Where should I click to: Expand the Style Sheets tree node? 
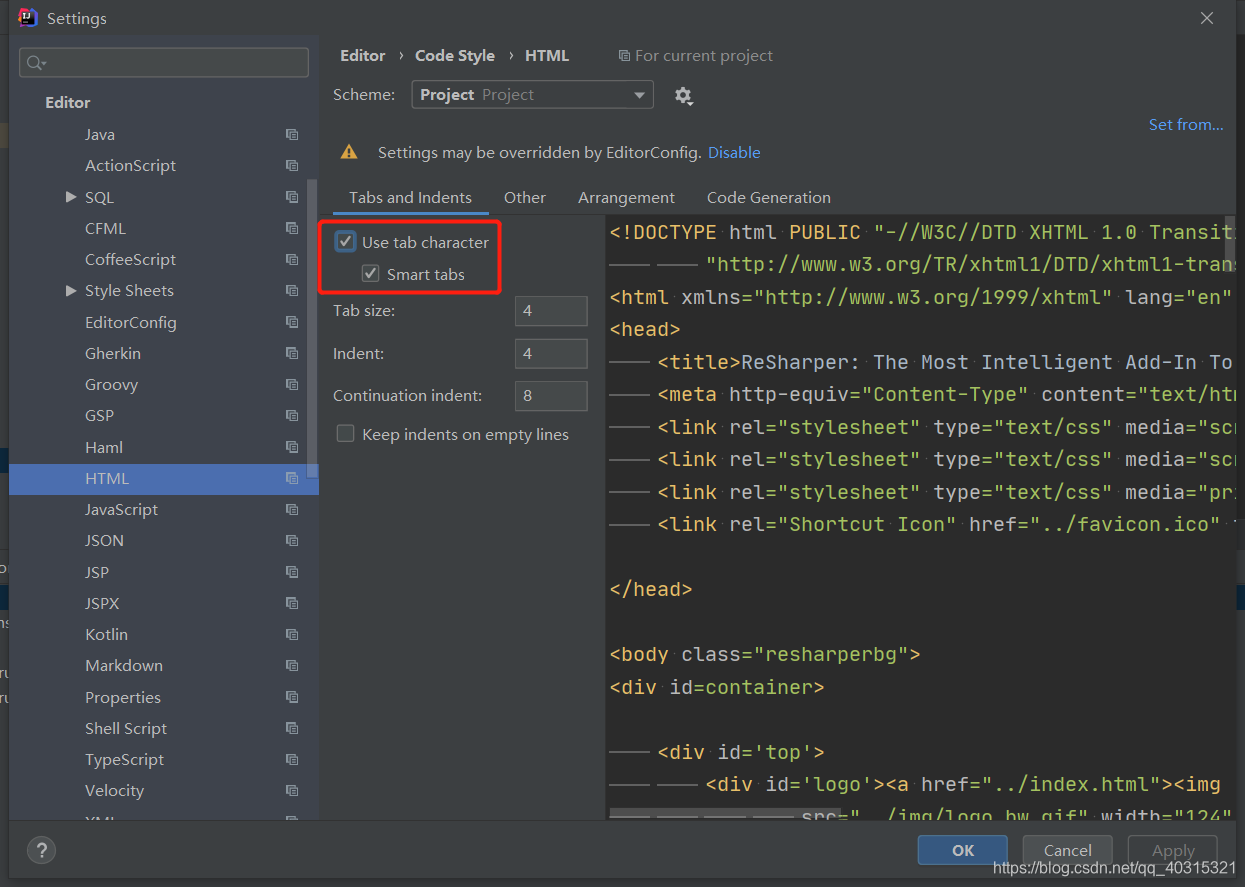71,291
